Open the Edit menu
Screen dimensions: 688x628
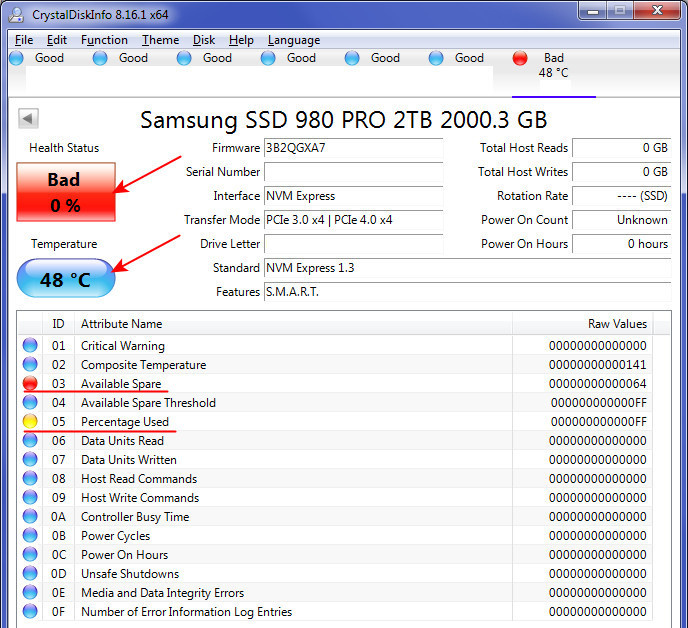click(x=57, y=40)
